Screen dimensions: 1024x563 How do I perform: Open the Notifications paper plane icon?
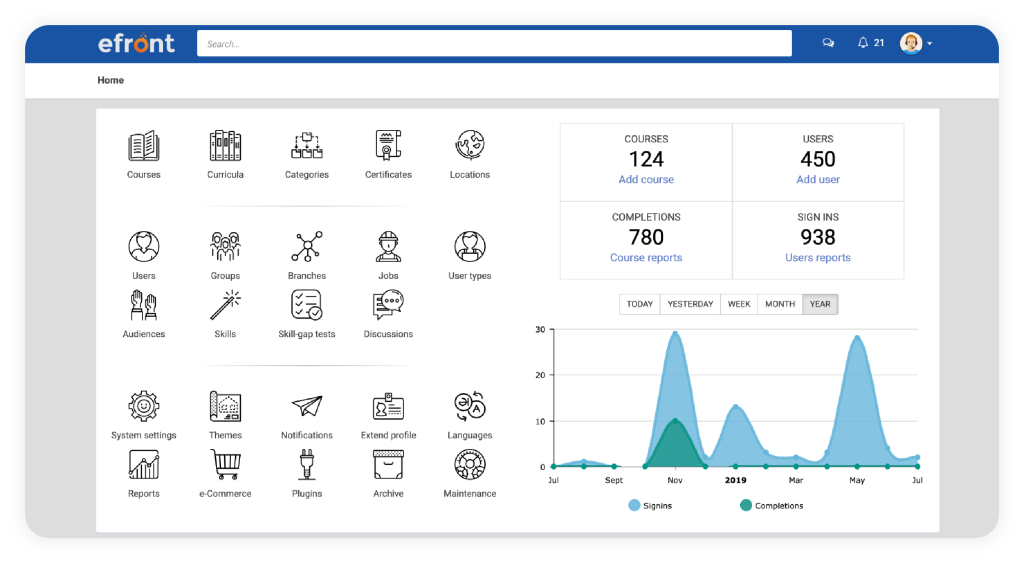click(x=306, y=407)
